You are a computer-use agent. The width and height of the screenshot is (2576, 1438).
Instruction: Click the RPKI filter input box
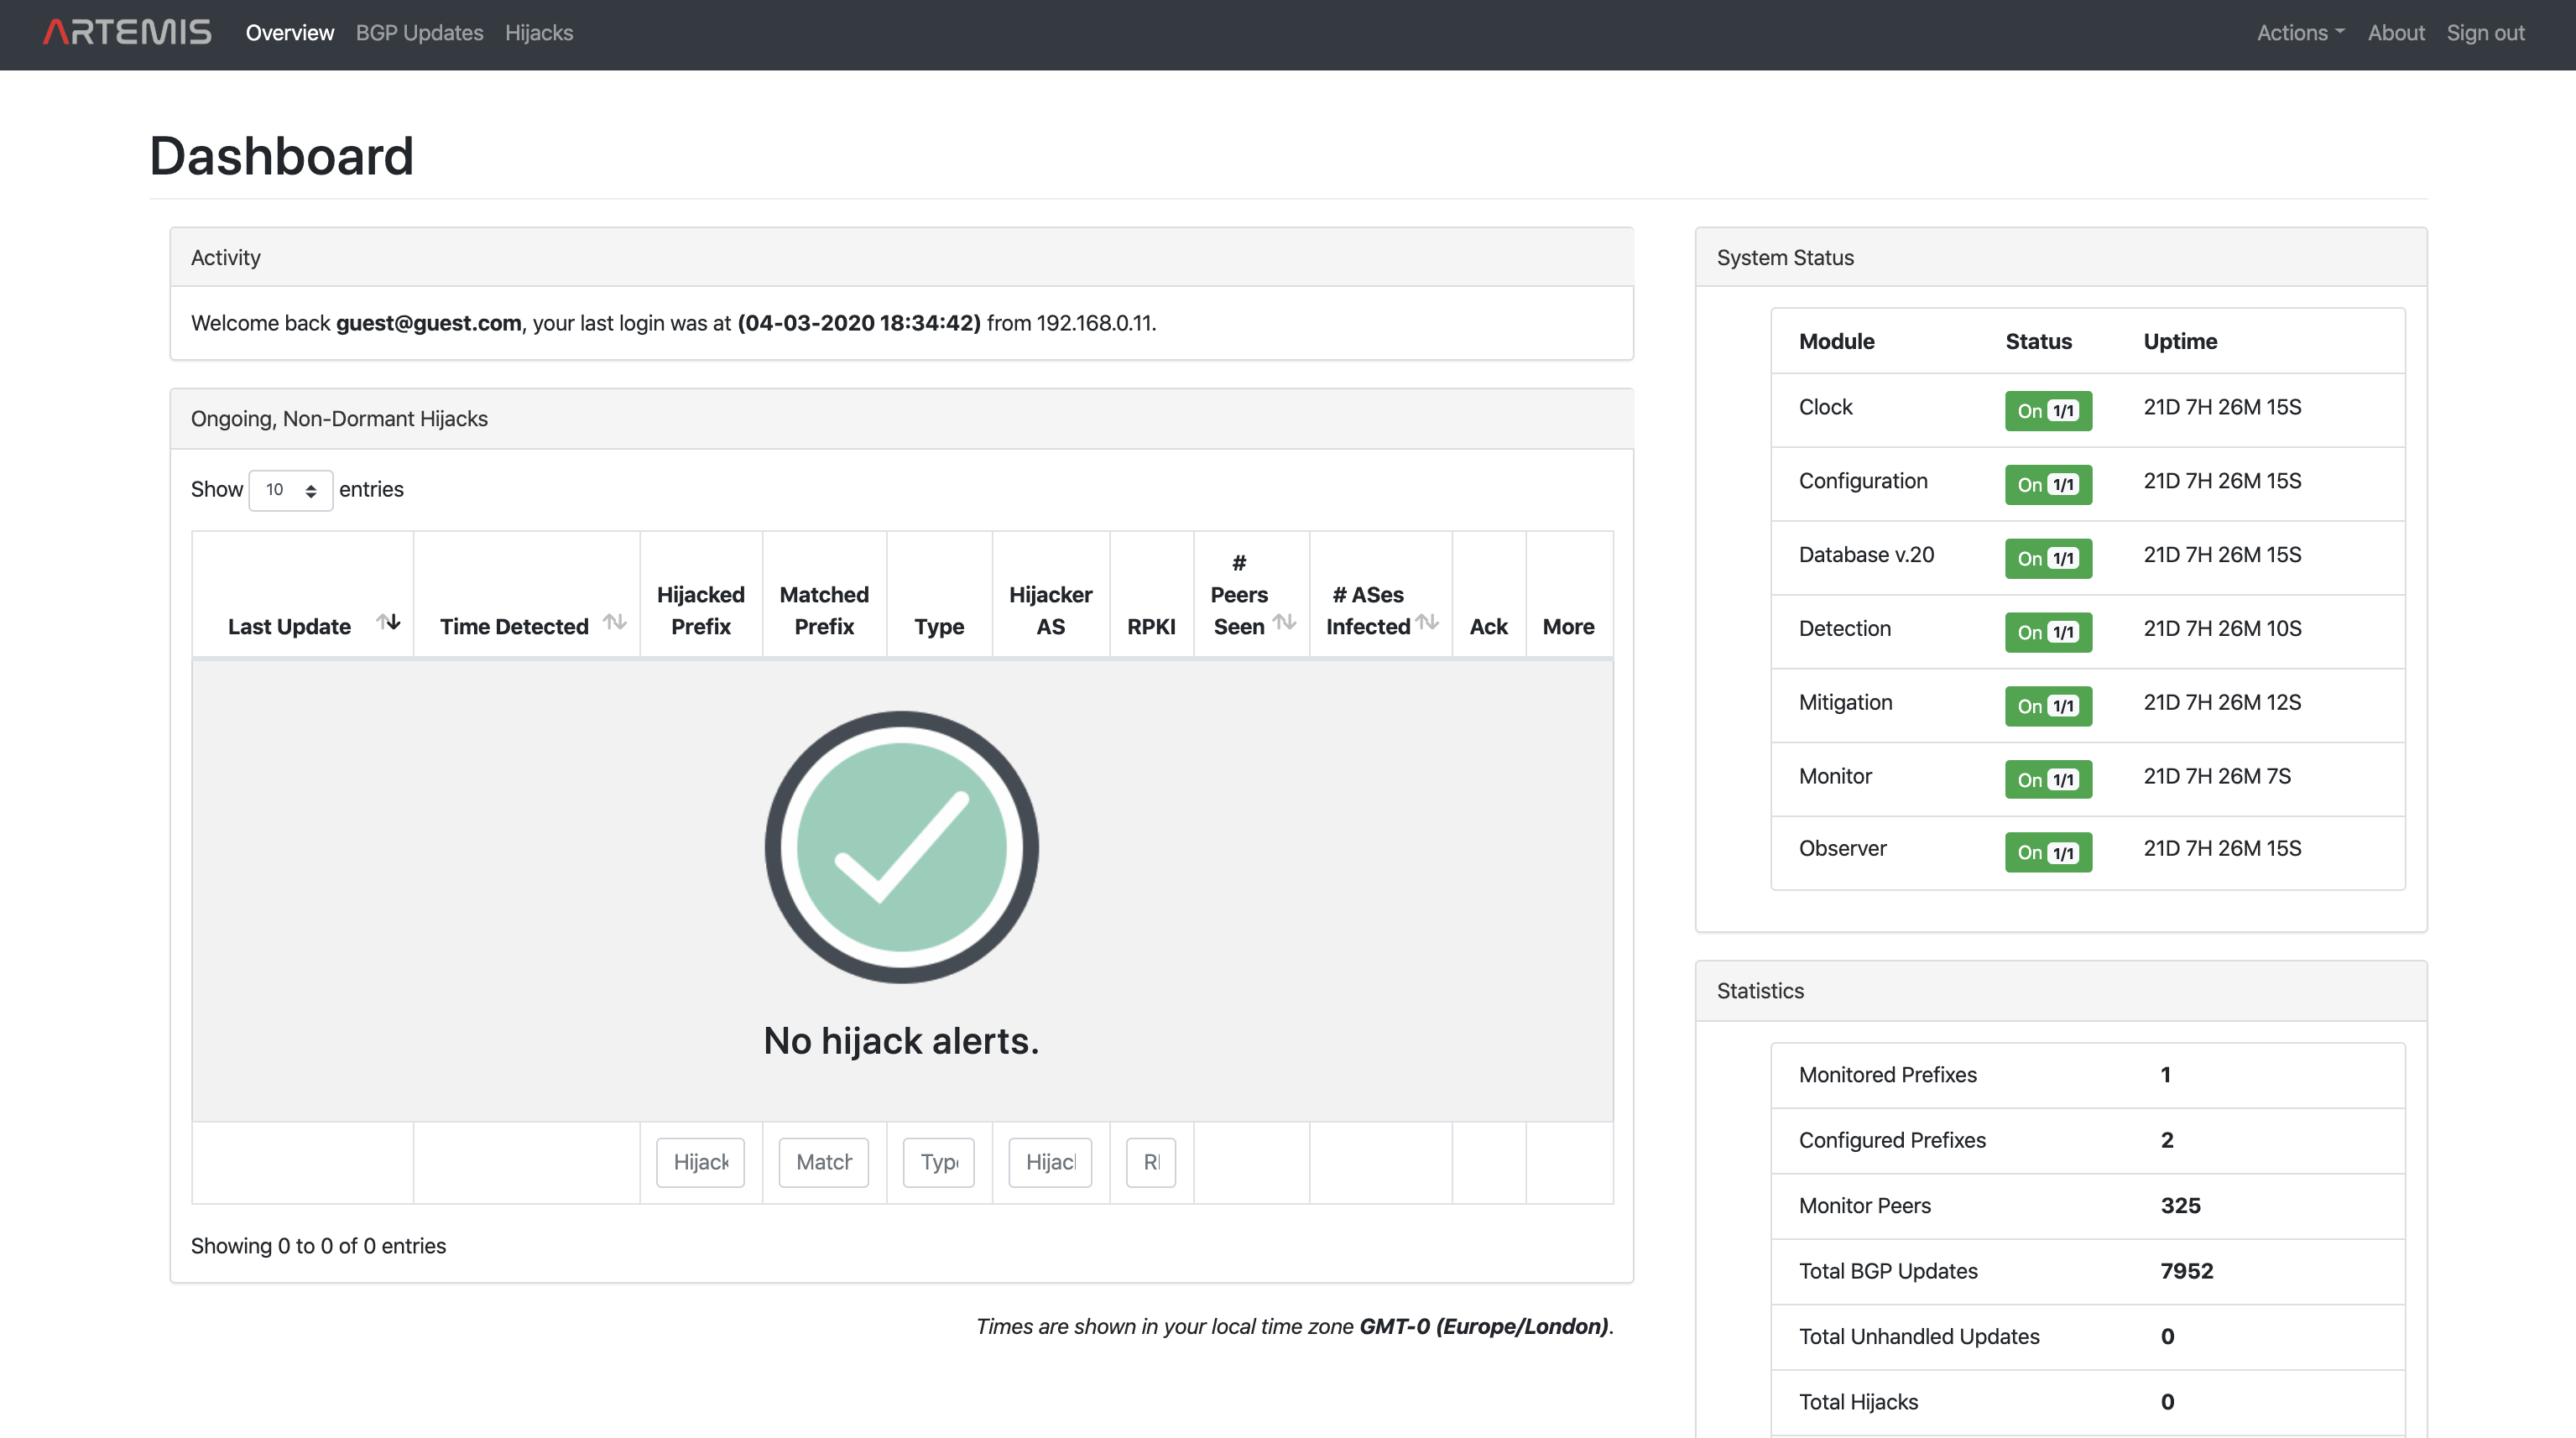coord(1150,1162)
